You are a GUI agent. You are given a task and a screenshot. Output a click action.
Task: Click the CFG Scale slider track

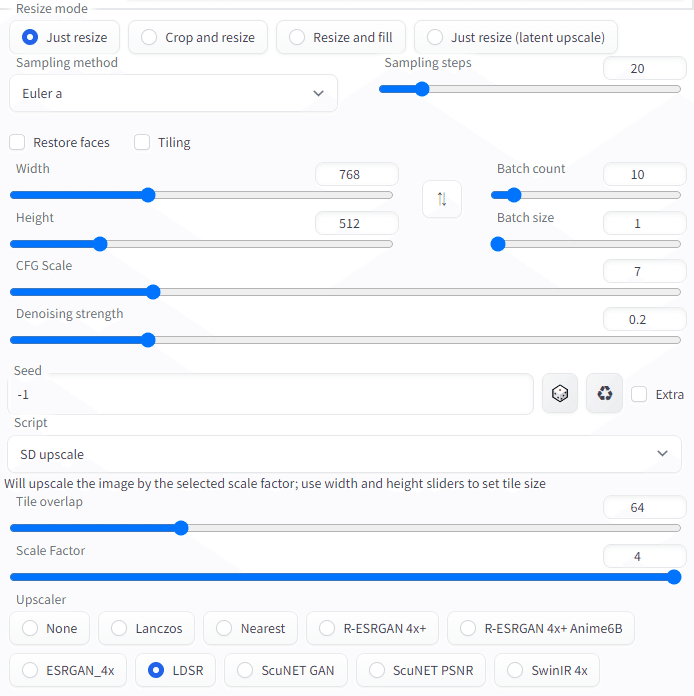coord(400,292)
